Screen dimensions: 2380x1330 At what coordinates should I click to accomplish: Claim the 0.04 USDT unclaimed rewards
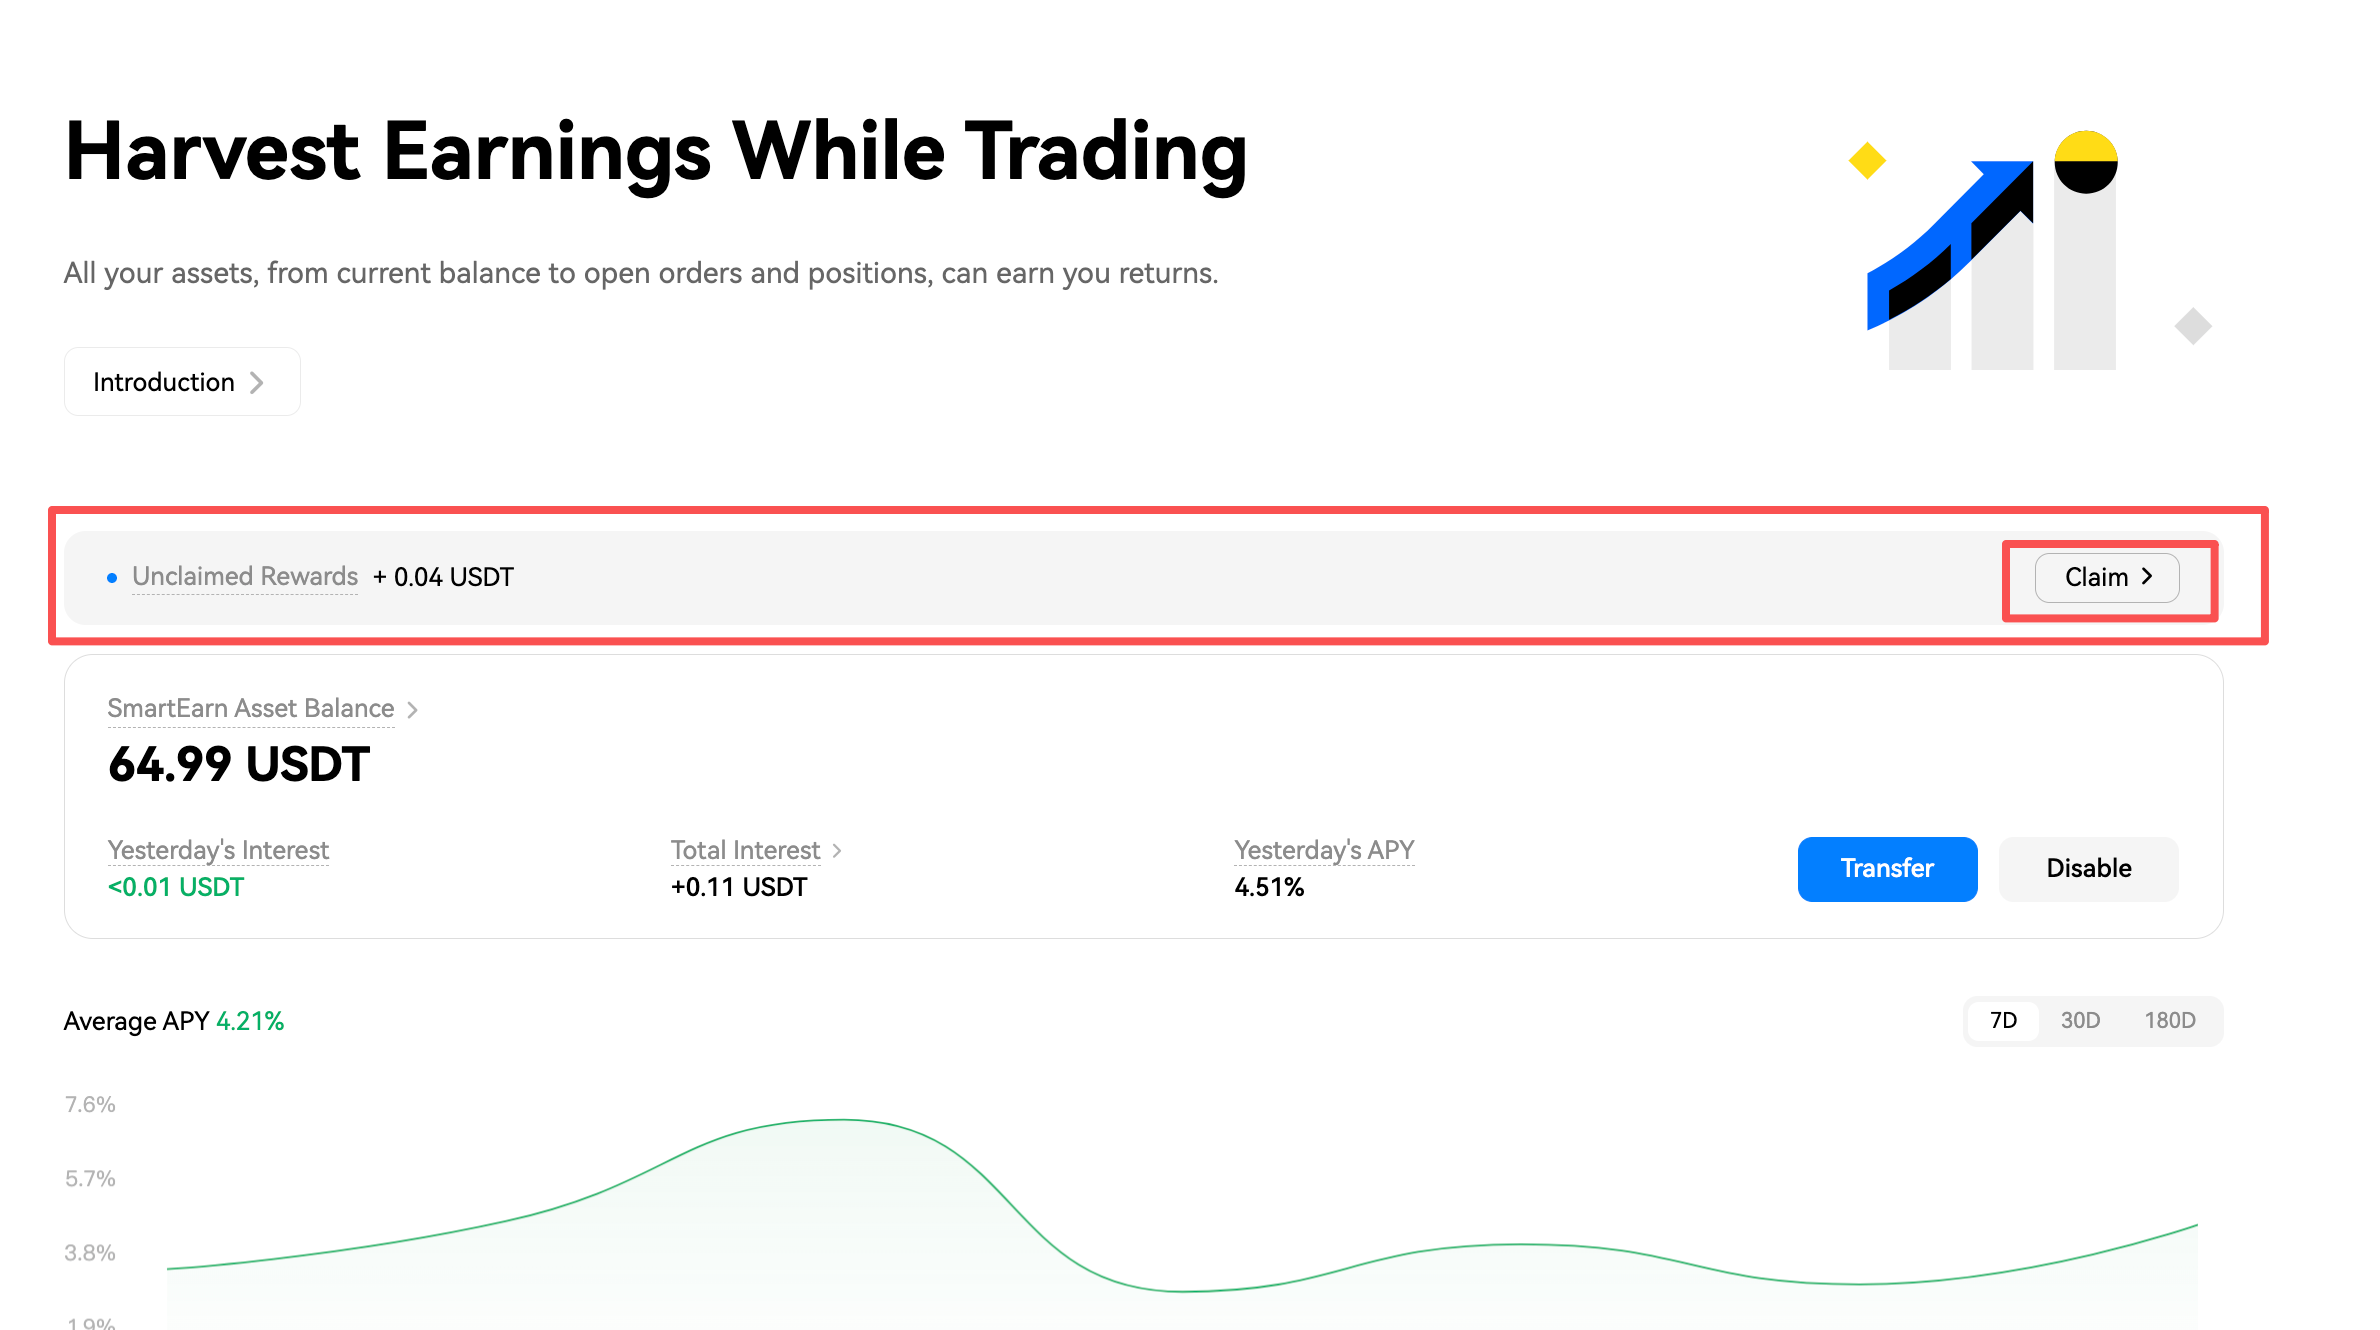point(2107,578)
